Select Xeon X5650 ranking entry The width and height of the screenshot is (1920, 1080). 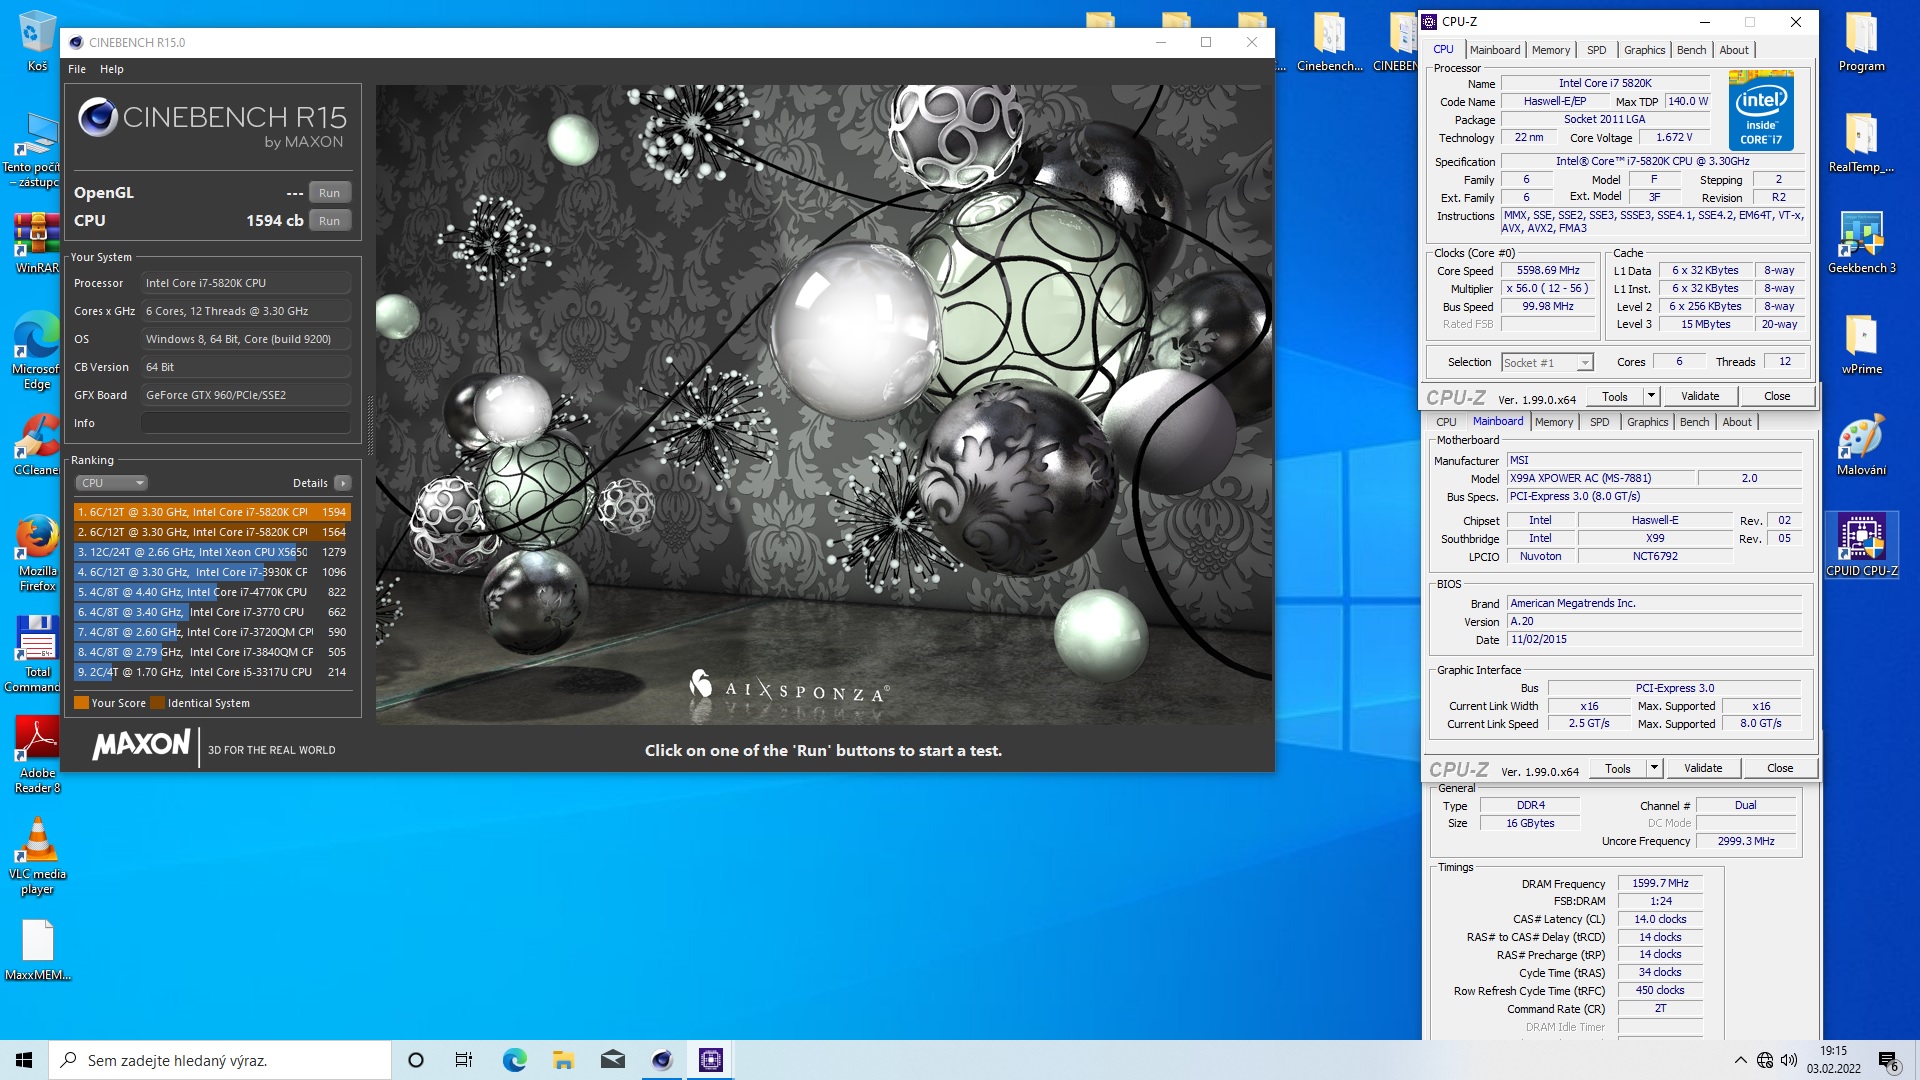[x=212, y=552]
